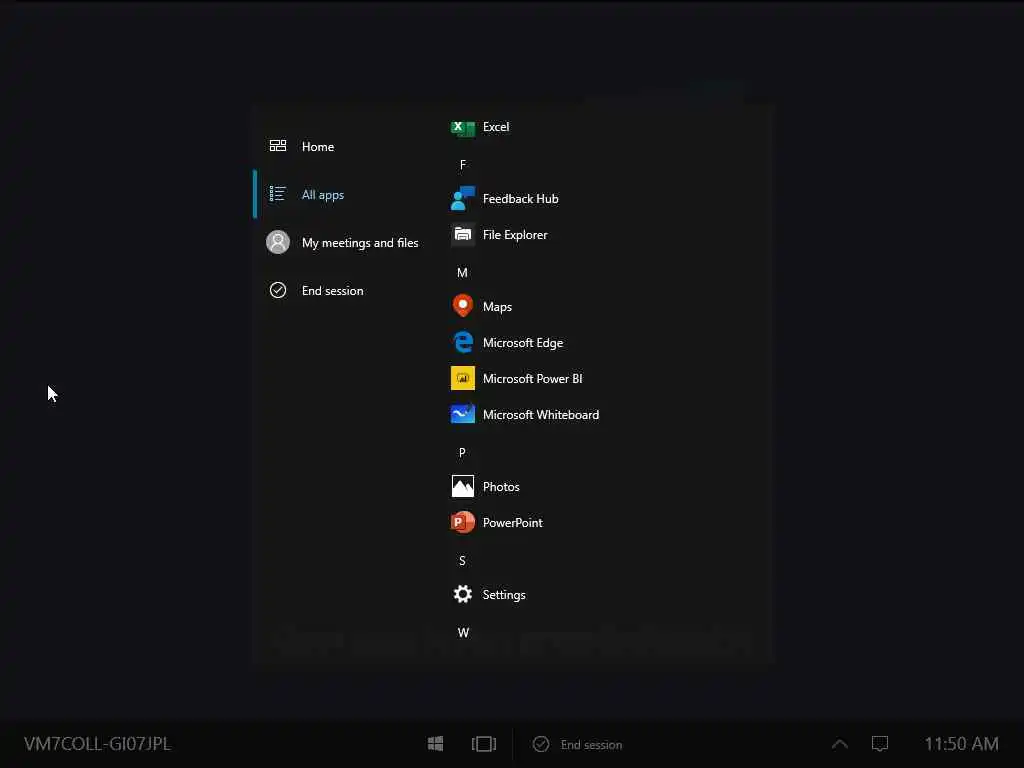Viewport: 1024px width, 768px height.
Task: Click the VM7COLL-GI07JPL device name
Action: coord(97,744)
